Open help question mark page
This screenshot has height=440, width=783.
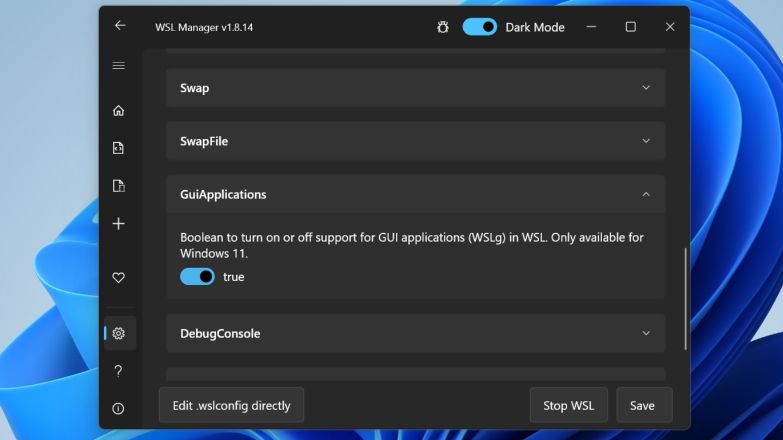(x=118, y=371)
